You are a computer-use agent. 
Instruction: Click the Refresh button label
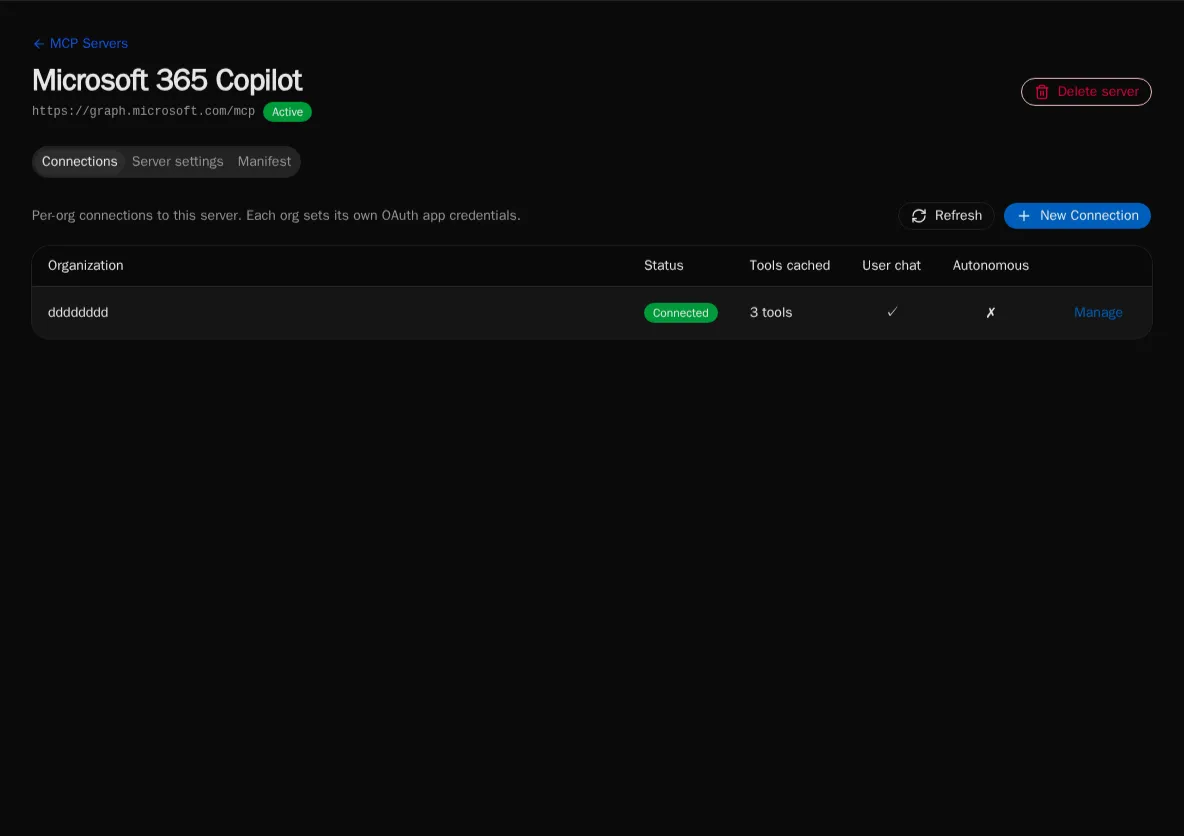958,216
